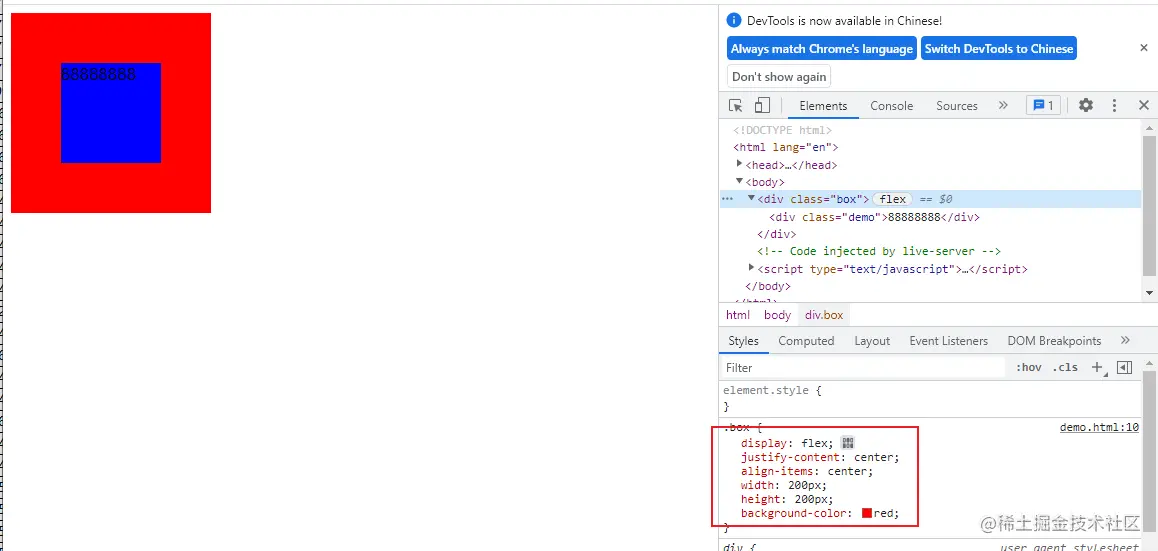Click the flex badge on div.box

coord(893,199)
